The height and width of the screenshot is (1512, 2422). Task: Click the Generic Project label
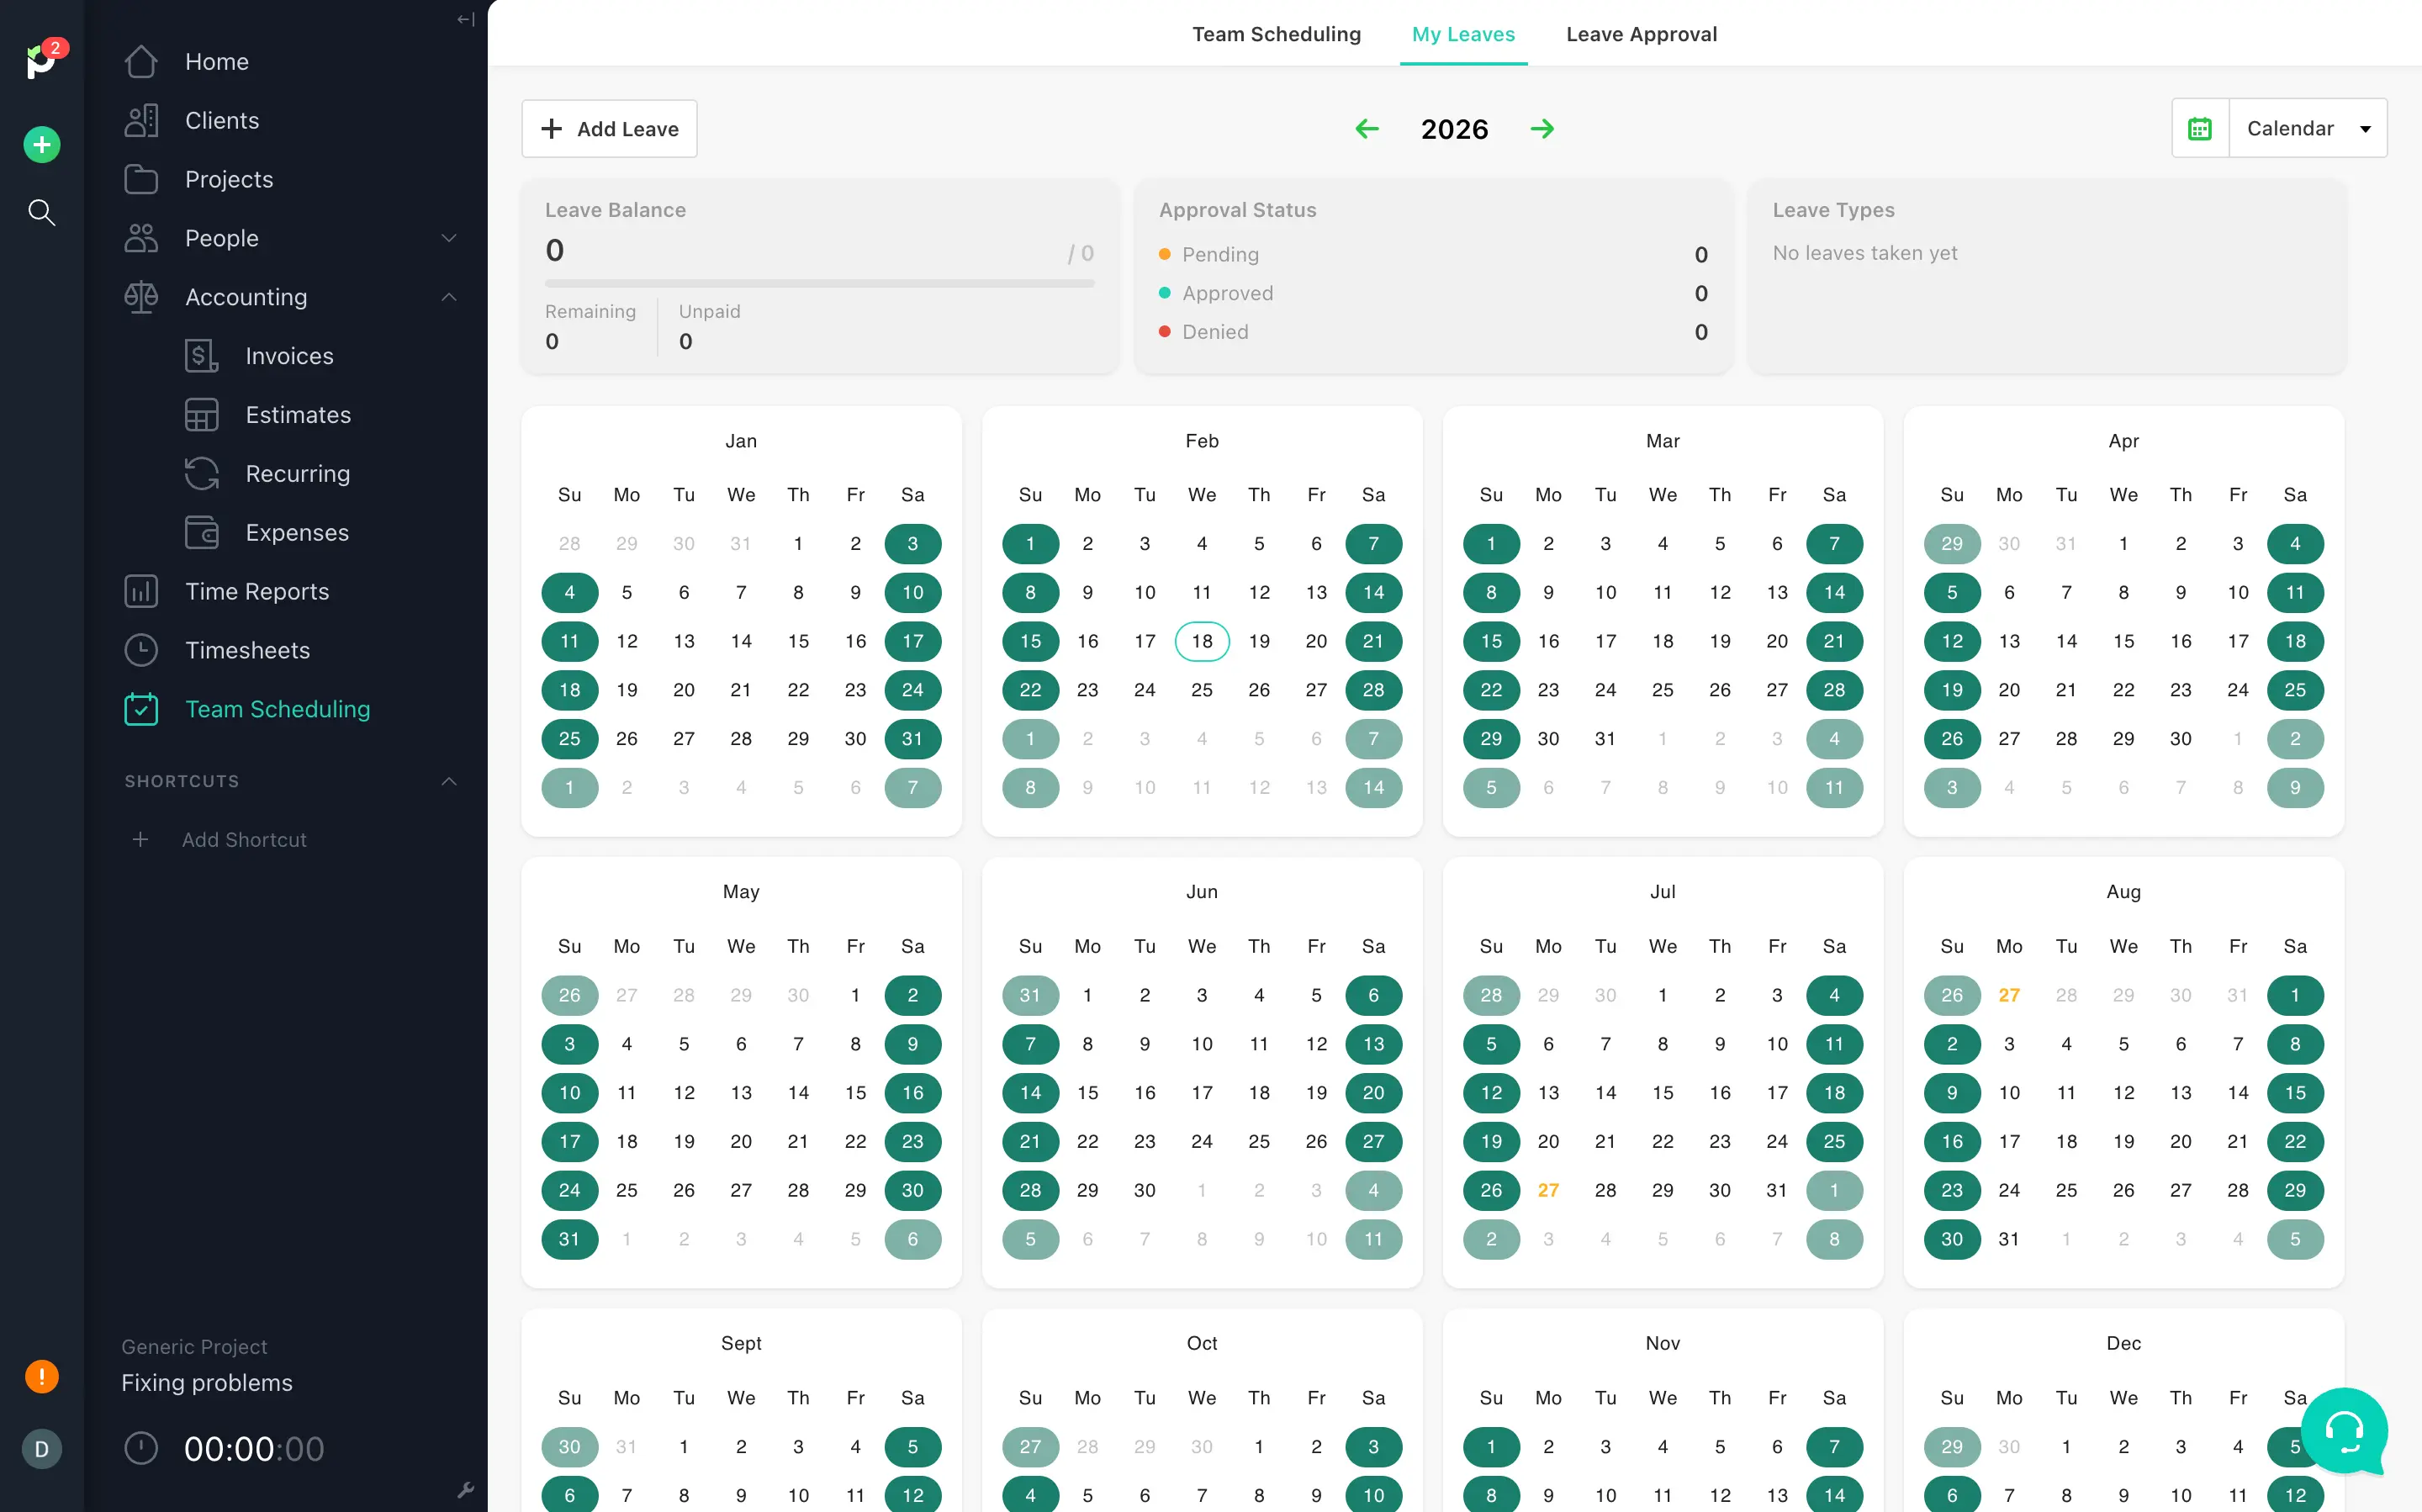tap(194, 1347)
